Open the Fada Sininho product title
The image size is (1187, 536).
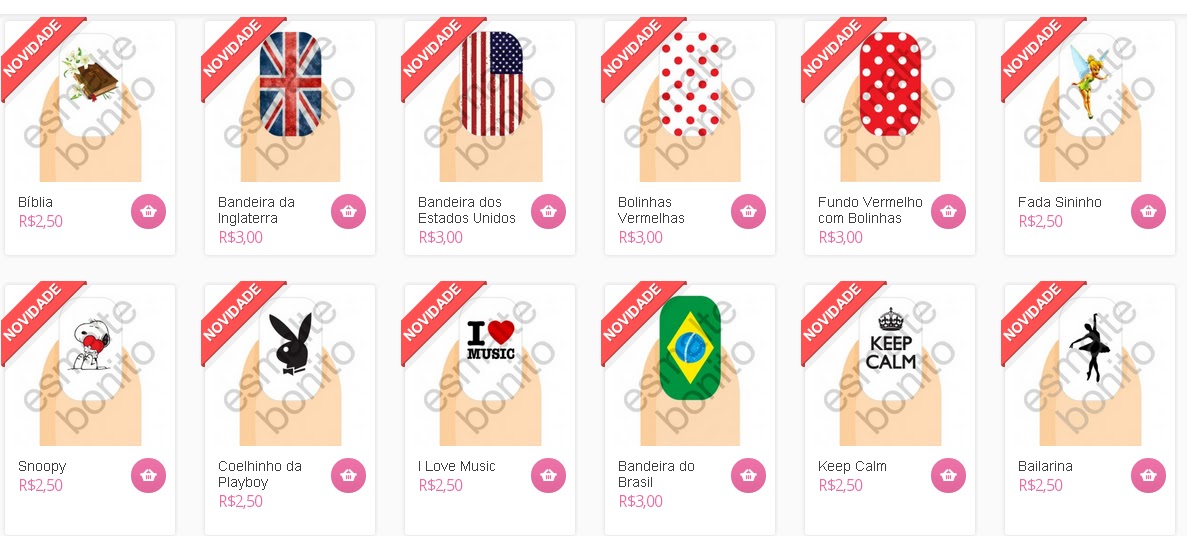[1059, 202]
